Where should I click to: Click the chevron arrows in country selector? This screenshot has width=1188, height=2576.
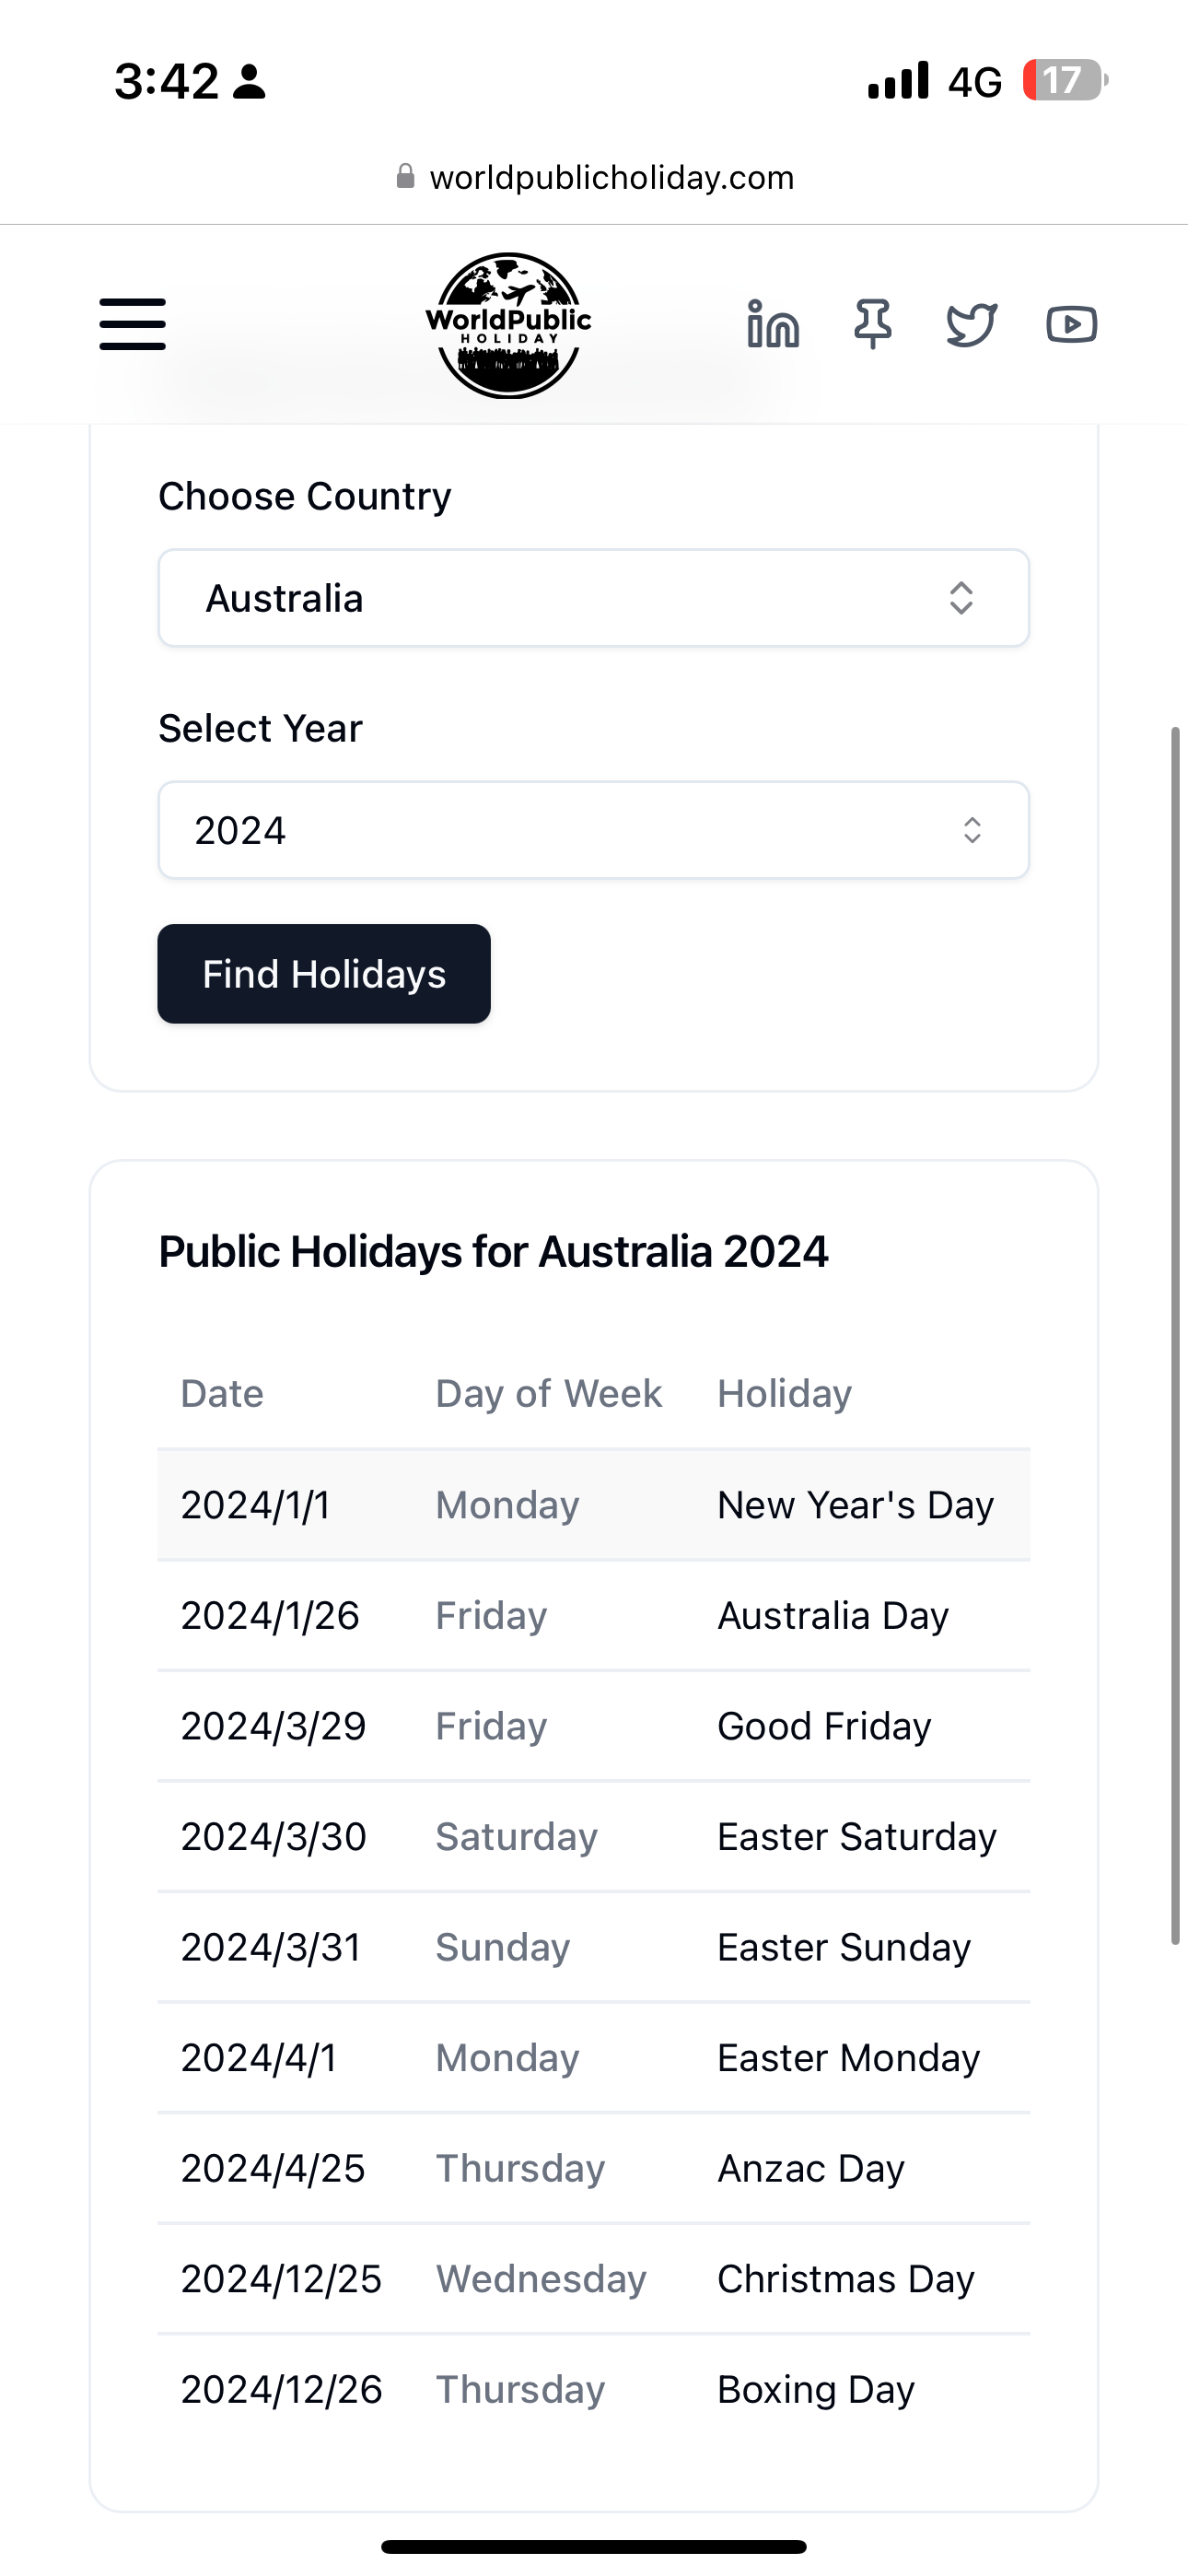[x=961, y=598]
